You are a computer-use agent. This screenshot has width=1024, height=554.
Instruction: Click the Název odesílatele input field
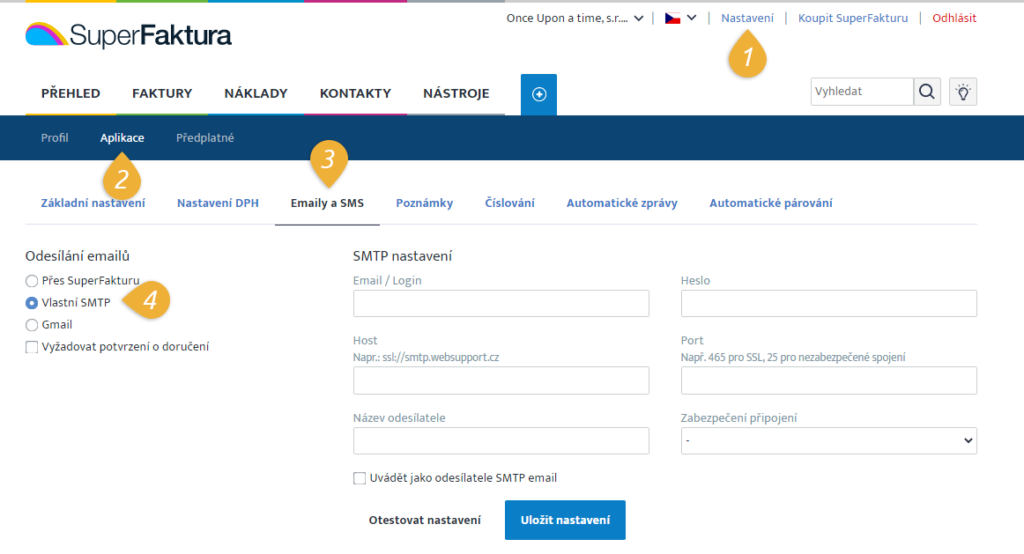click(501, 441)
